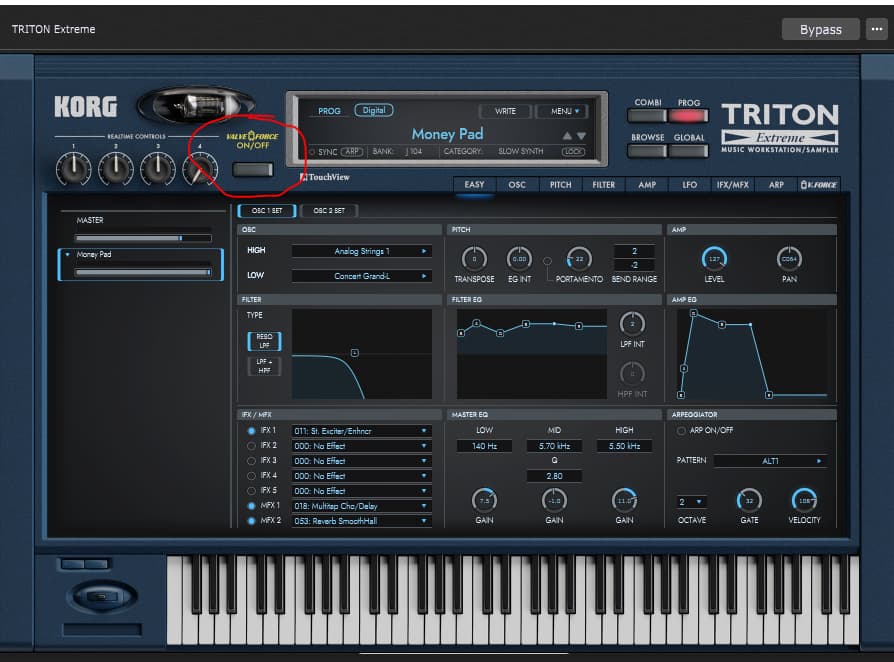
Task: Enable IFX 2 effect
Action: point(251,446)
